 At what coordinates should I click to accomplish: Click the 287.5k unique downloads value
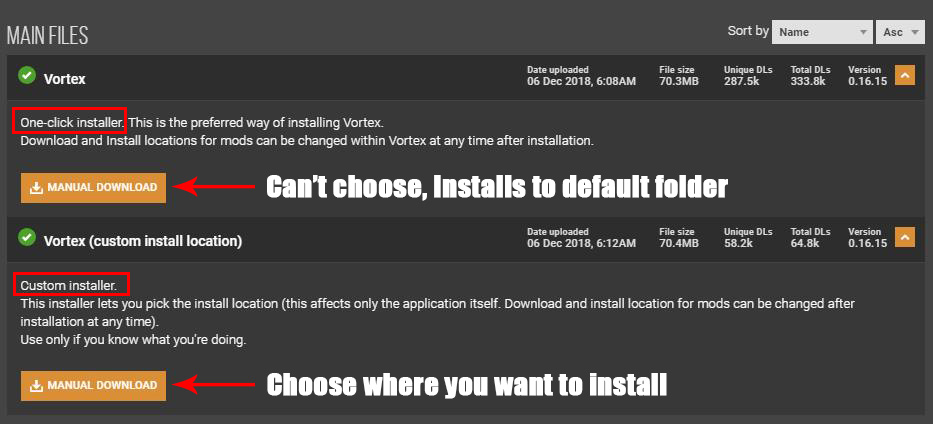pos(741,81)
